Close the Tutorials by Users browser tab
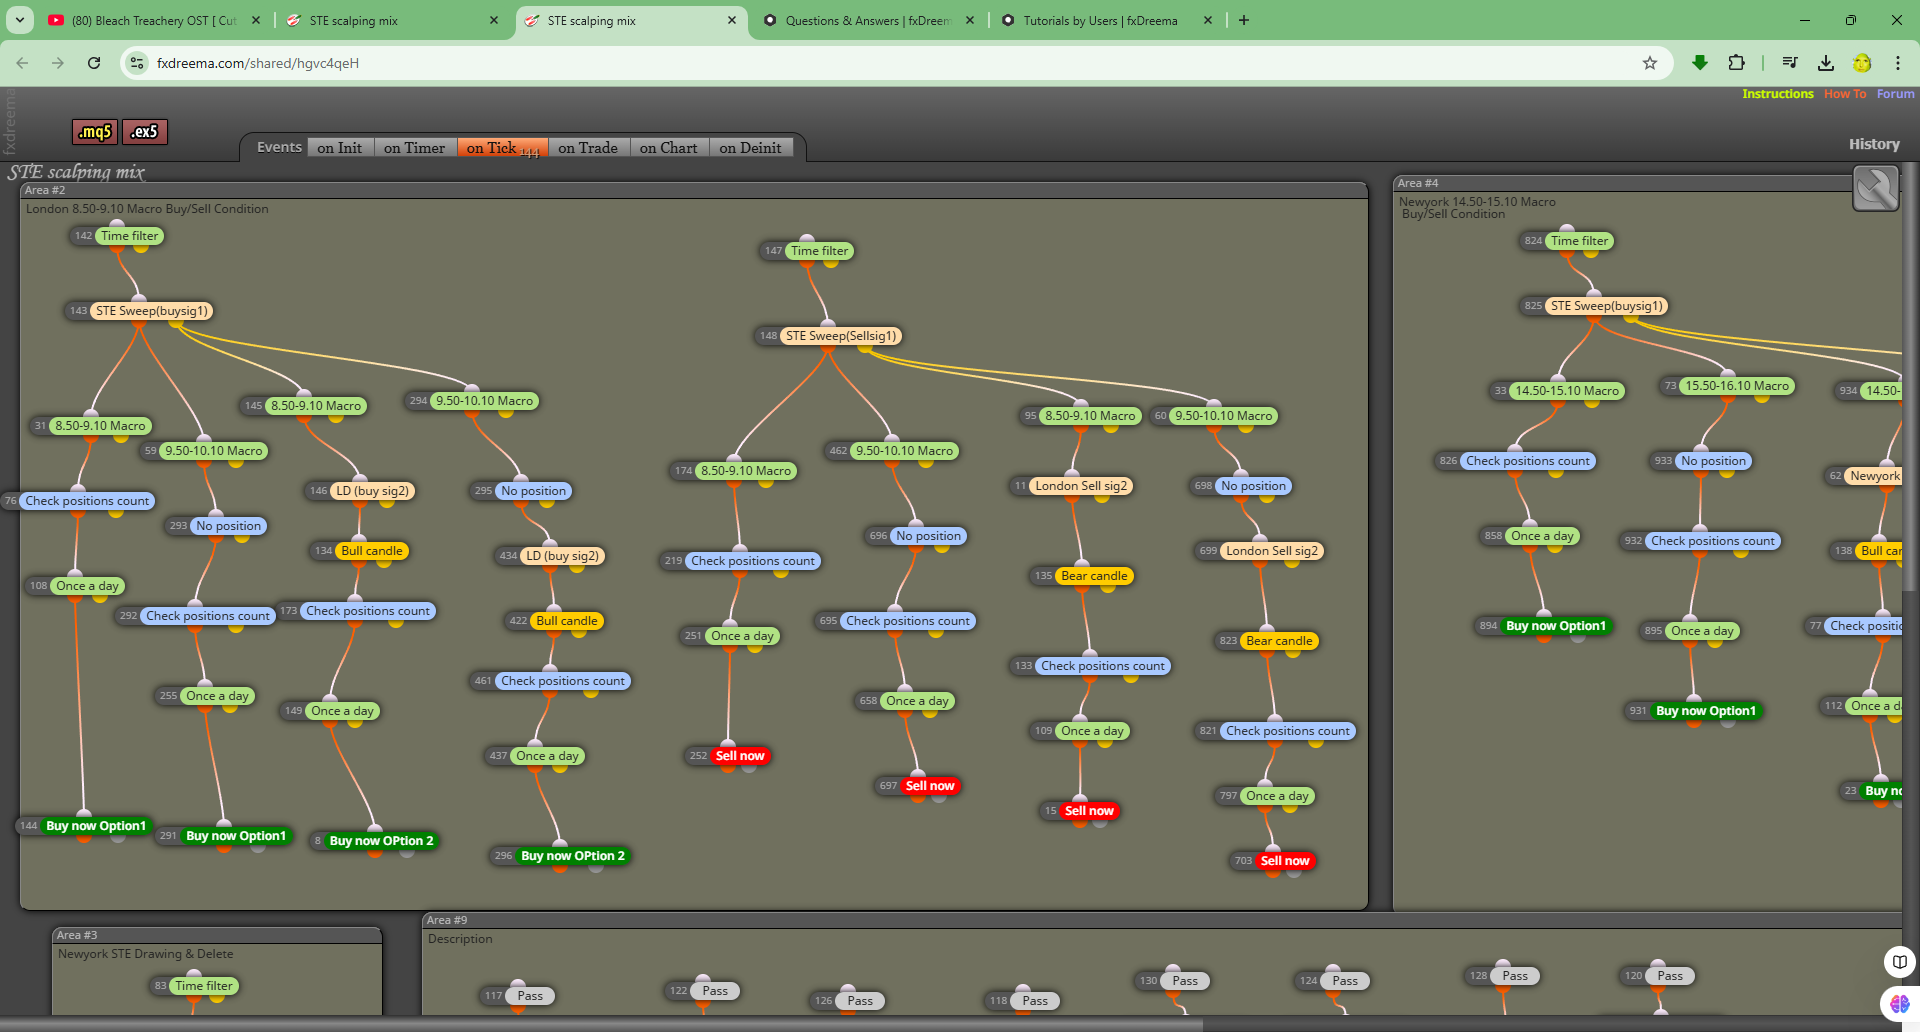Image resolution: width=1920 pixels, height=1032 pixels. pos(1208,20)
